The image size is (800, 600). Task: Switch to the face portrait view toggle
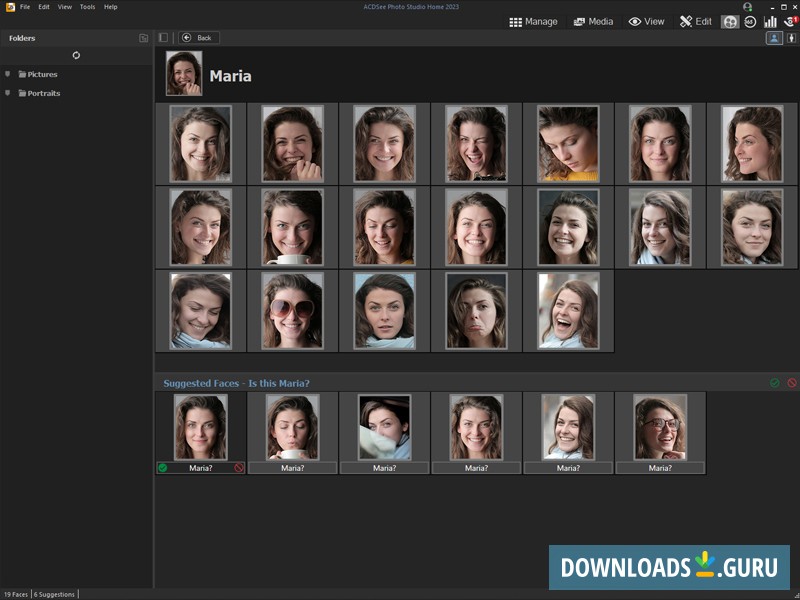click(774, 38)
